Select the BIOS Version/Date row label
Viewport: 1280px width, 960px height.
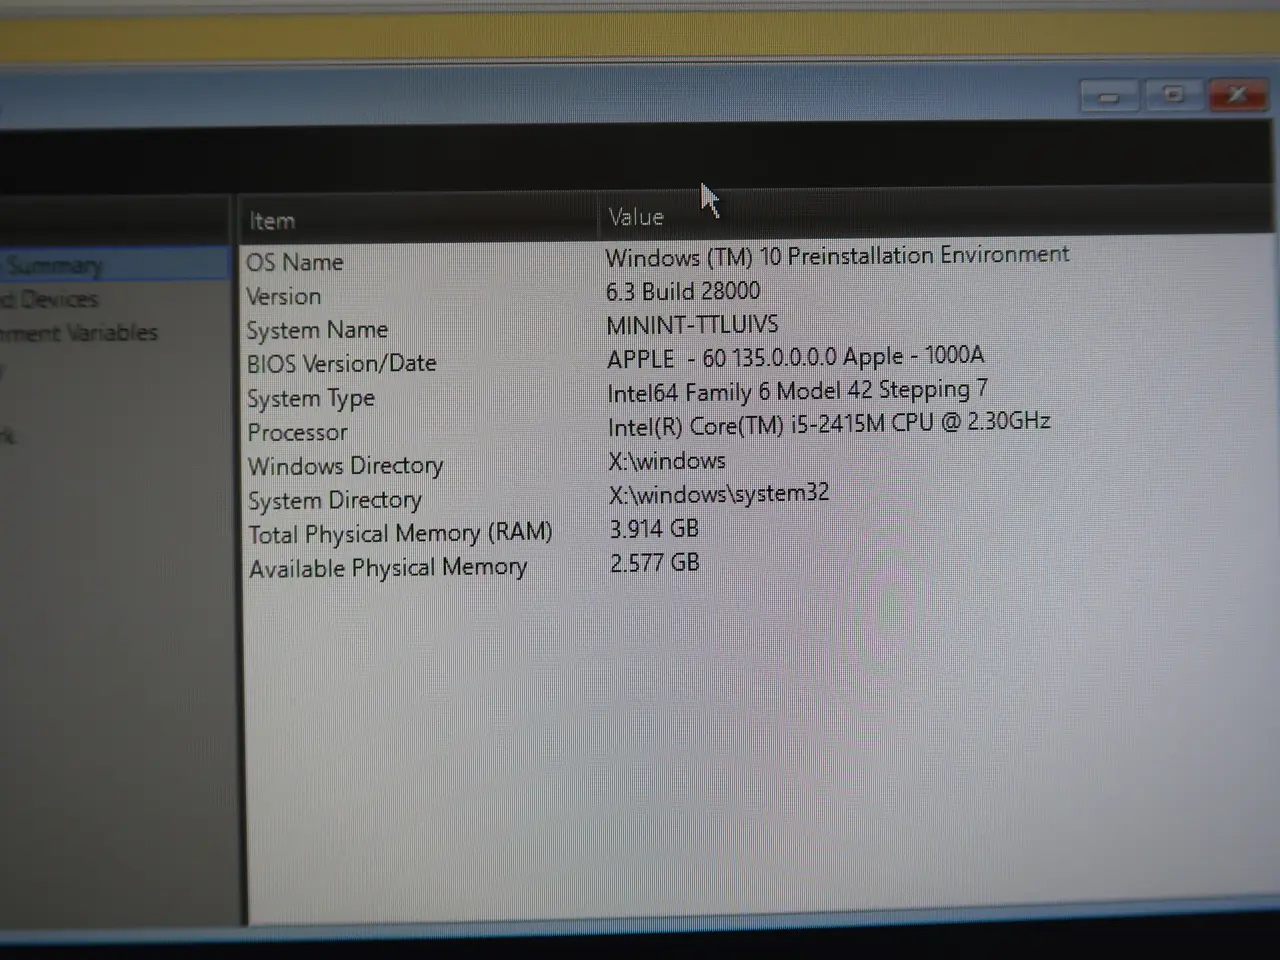(x=342, y=363)
